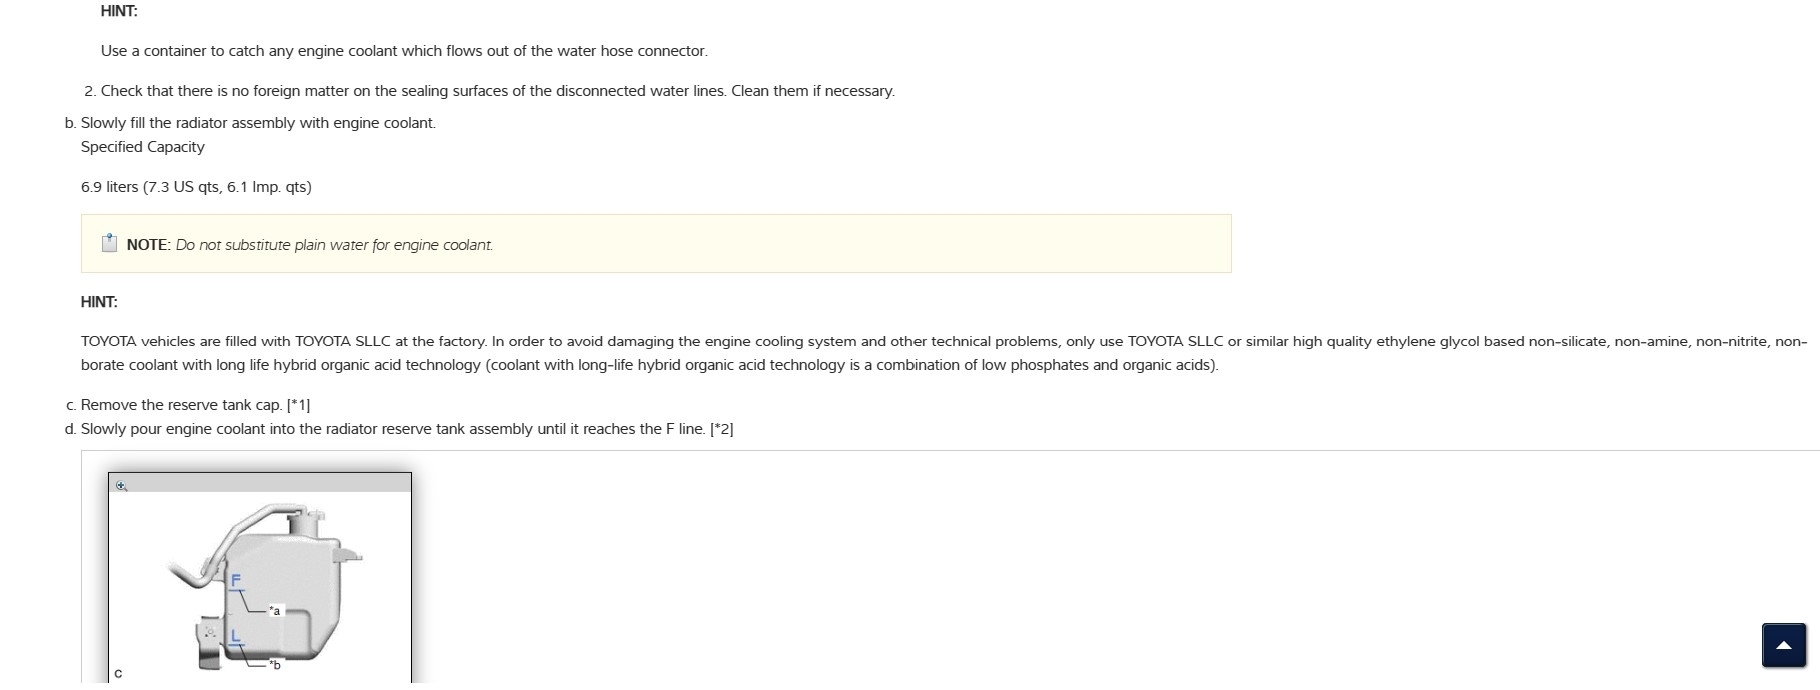Image resolution: width=1820 pixels, height=690 pixels.
Task: Click the *b callout label in the diagram
Action: click(x=276, y=664)
